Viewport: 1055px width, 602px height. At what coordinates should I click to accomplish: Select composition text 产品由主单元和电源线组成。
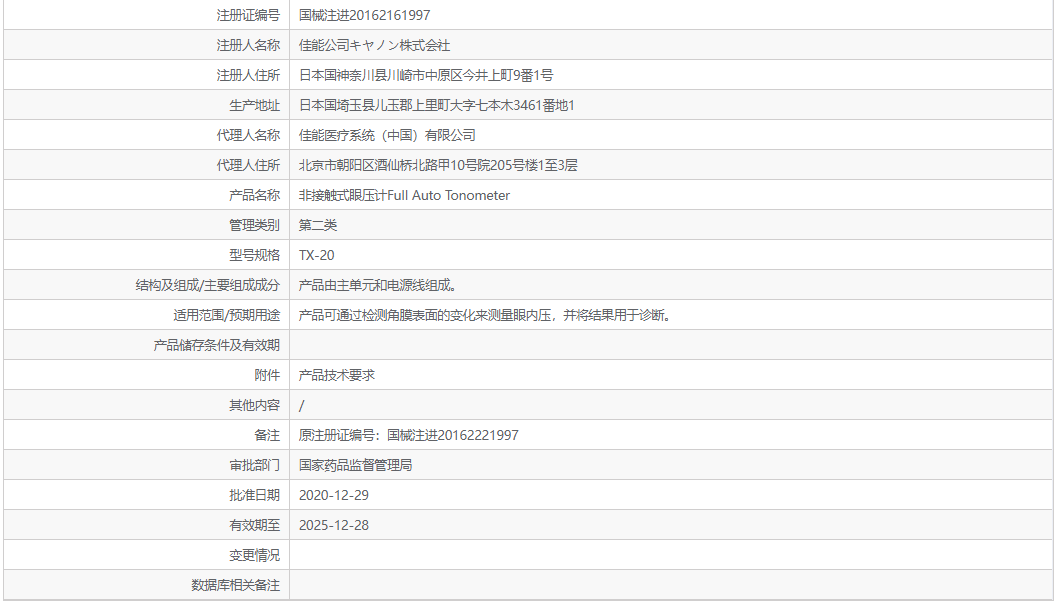click(x=379, y=285)
